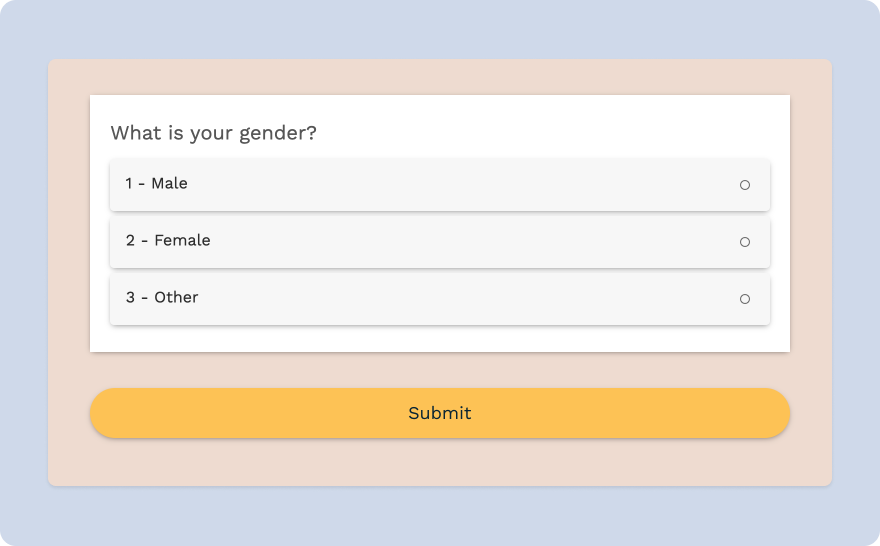
Task: Select the Male radio button circle
Action: click(x=744, y=185)
